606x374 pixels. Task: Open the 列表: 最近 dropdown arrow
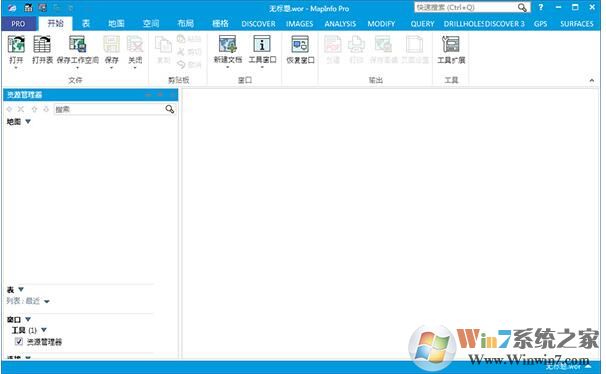(47, 301)
